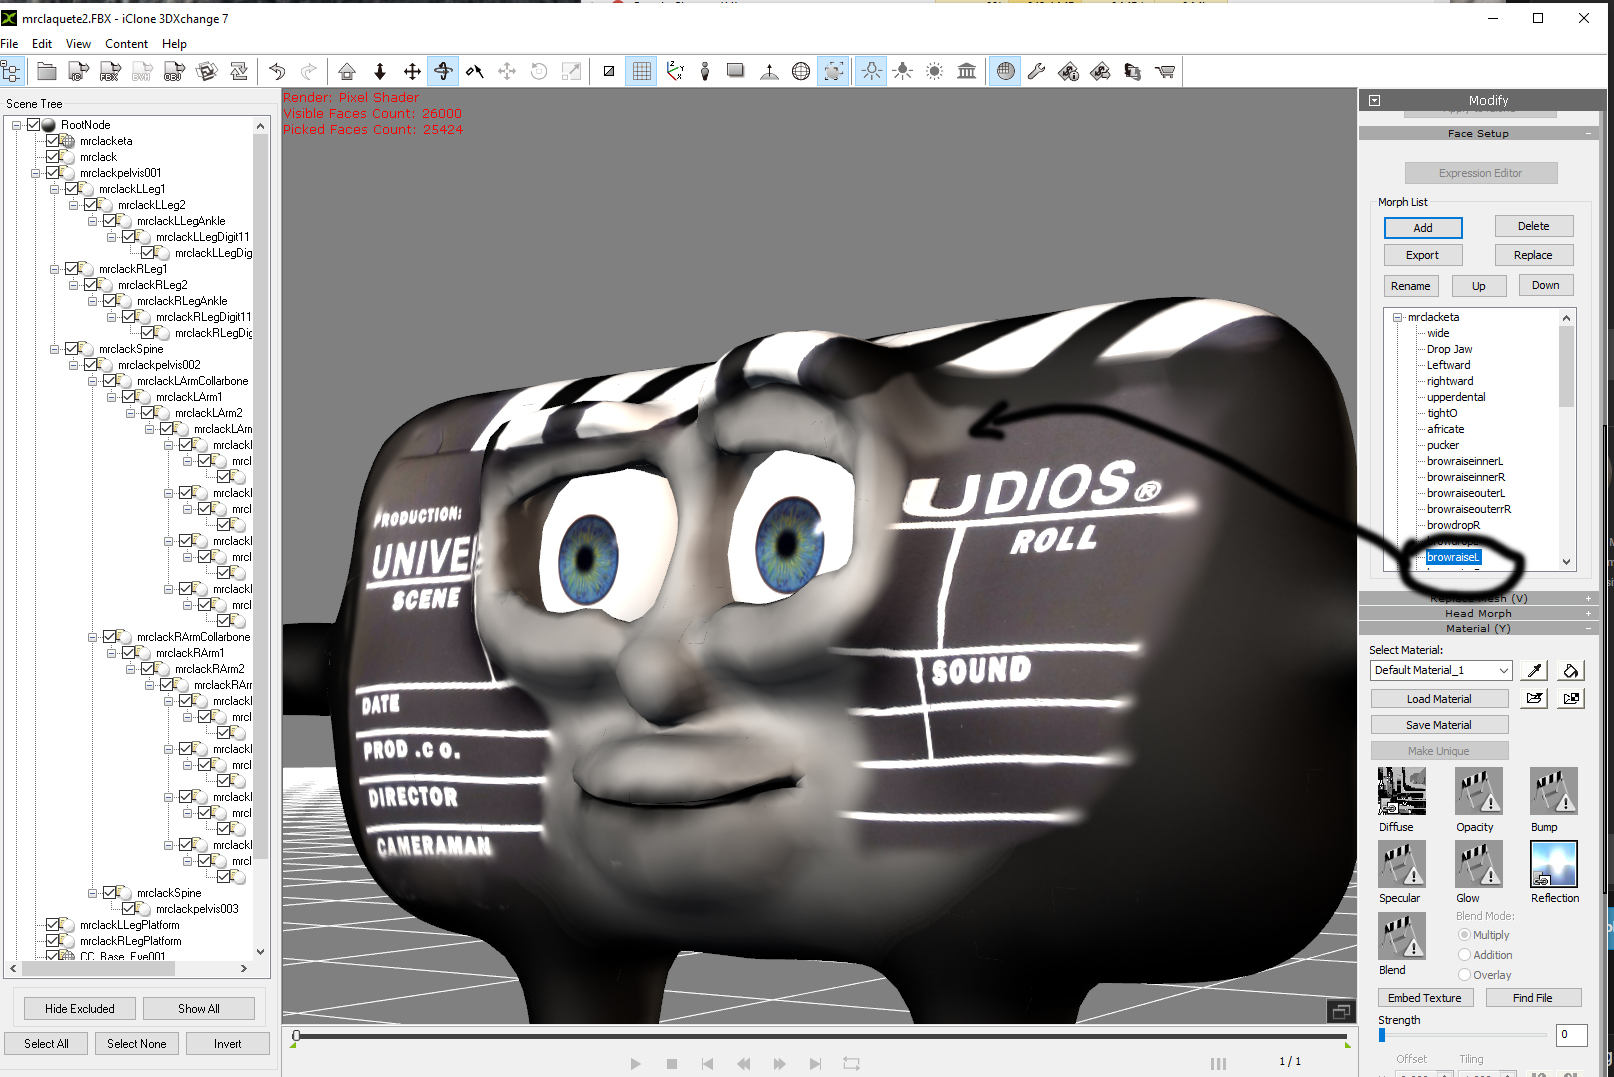The height and width of the screenshot is (1077, 1614).
Task: Collapse the mrclackRArm1 tree node
Action: coord(111,653)
